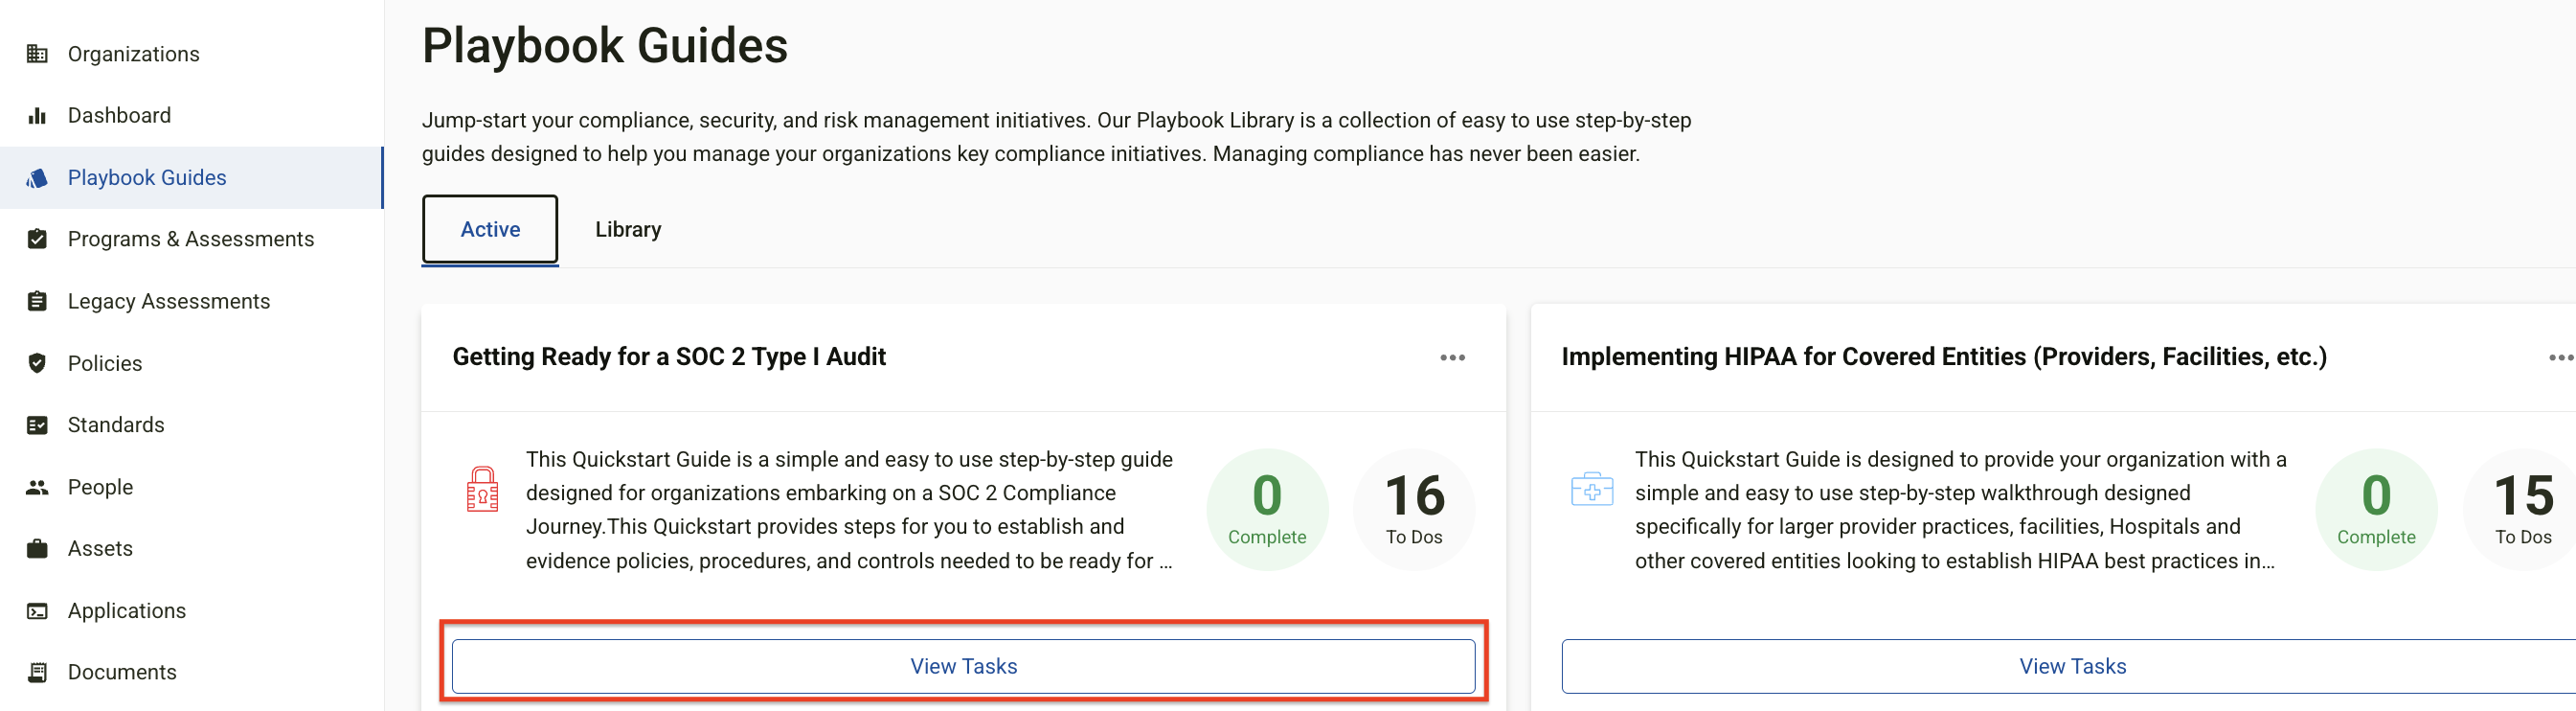
Task: Go to Dashboard in the sidebar
Action: coord(192,116)
